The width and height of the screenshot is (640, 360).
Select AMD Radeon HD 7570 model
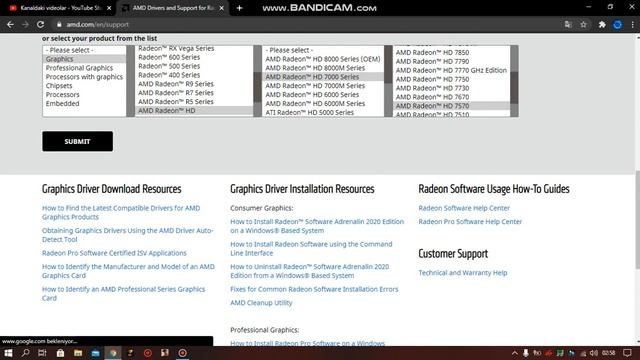coord(451,106)
